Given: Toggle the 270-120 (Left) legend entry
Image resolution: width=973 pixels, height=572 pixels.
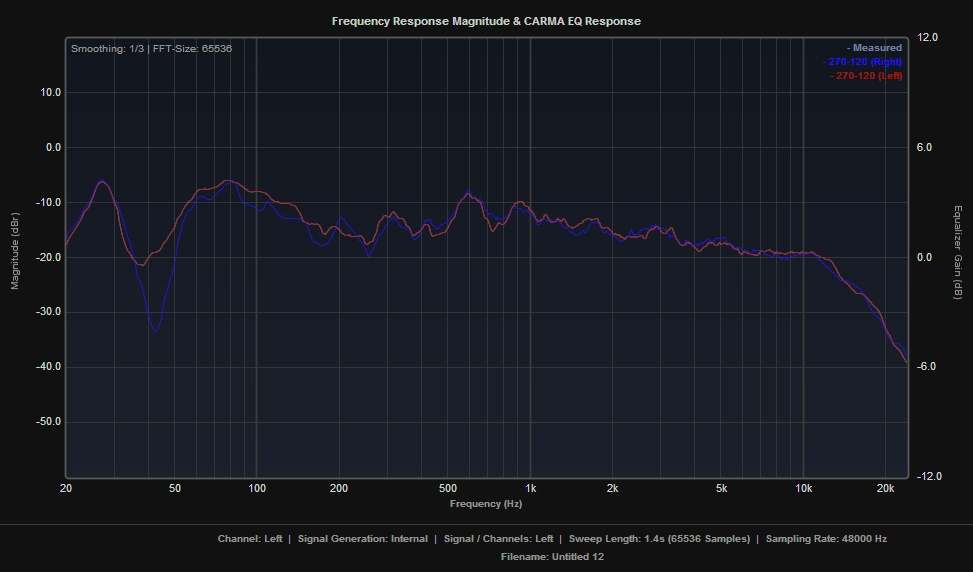Looking at the screenshot, I should [866, 76].
